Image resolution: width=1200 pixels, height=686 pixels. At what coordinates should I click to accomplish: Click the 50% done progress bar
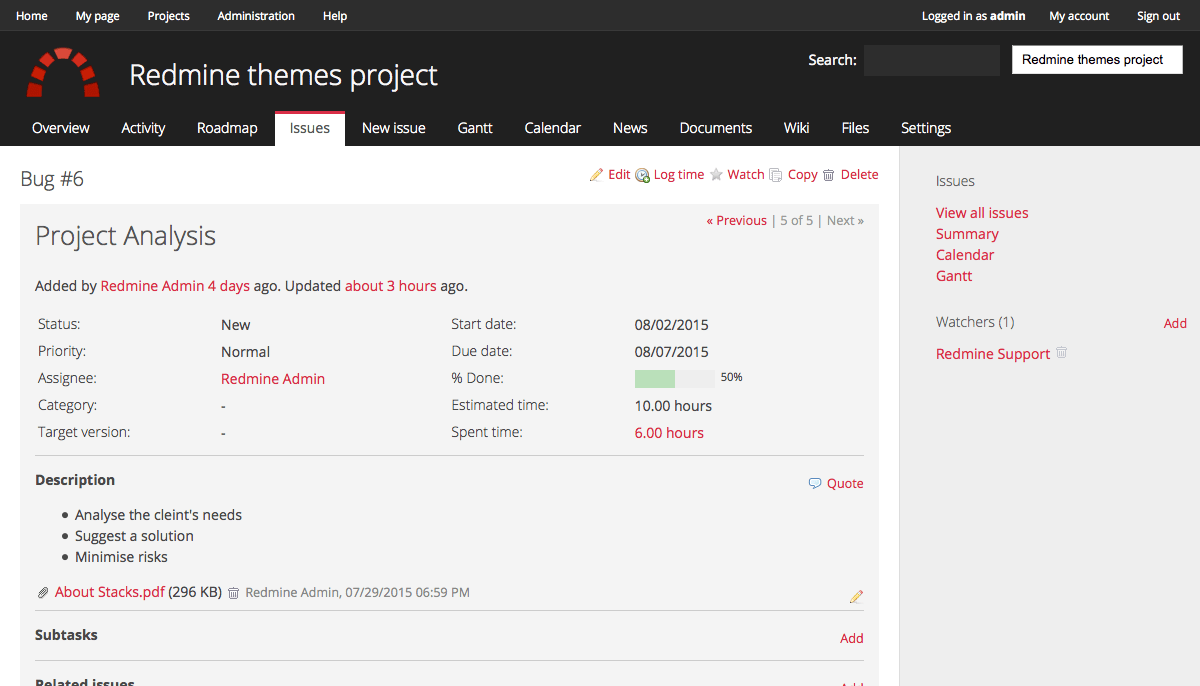point(675,379)
